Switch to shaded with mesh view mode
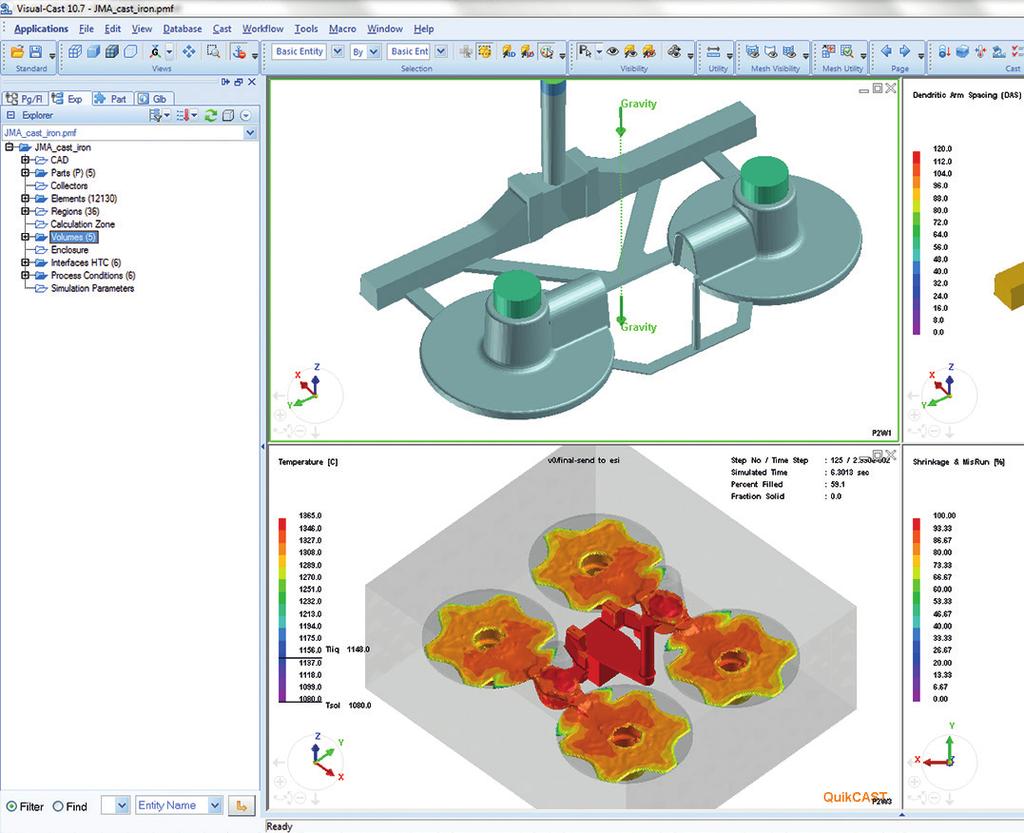This screenshot has width=1024, height=833. 112,52
